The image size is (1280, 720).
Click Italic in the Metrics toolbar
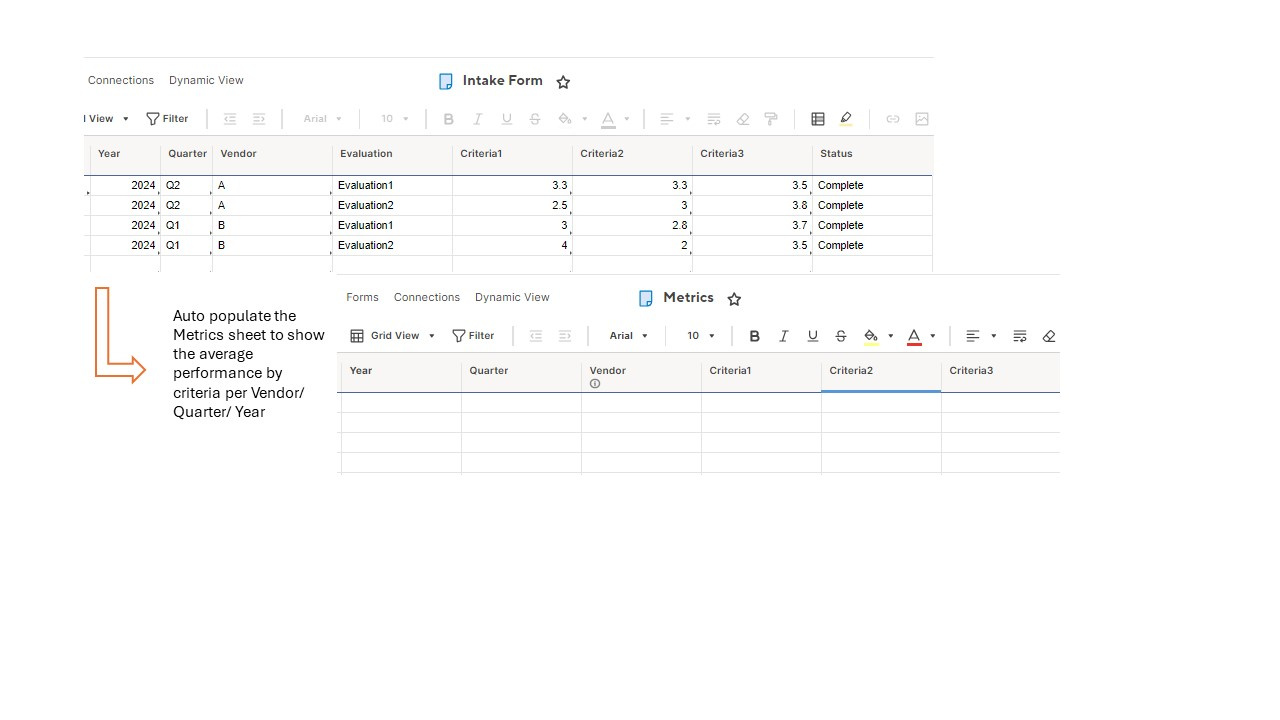(784, 336)
